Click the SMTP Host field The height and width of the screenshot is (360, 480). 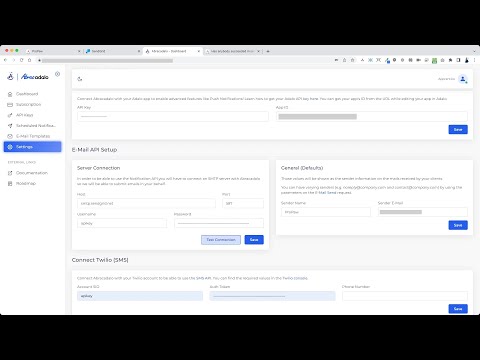point(146,203)
